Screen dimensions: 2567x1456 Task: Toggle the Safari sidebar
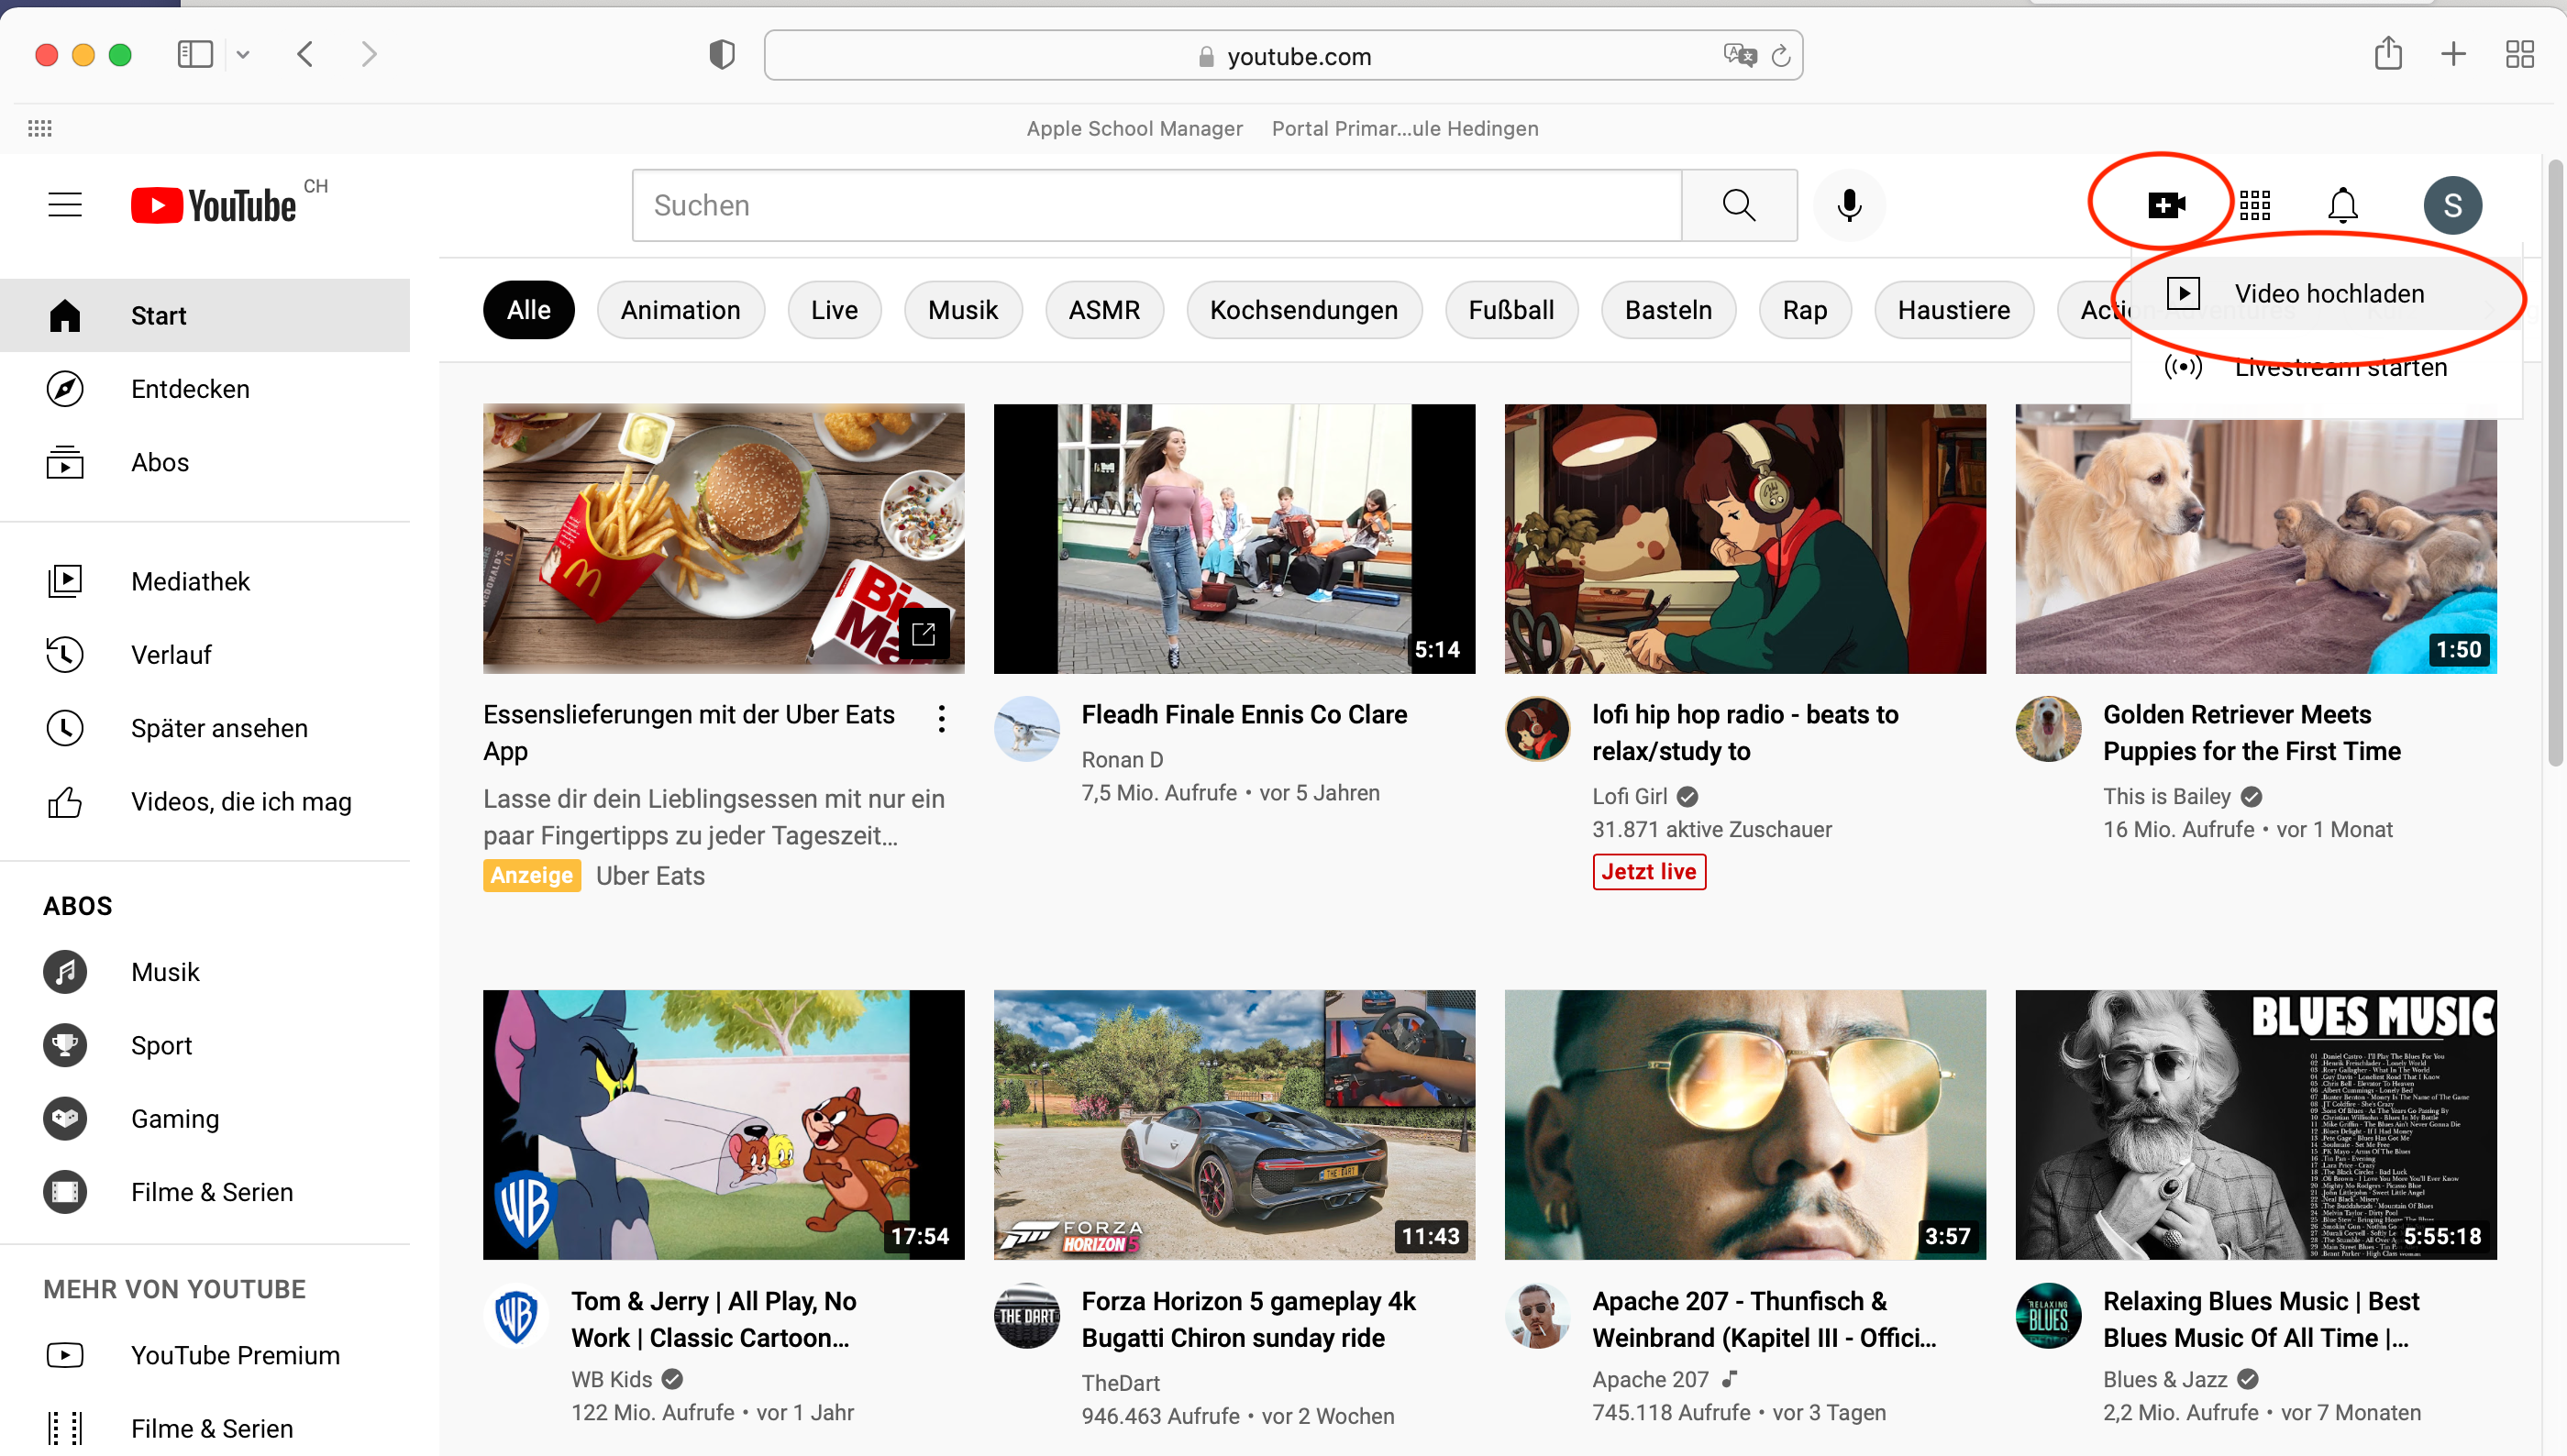click(194, 54)
